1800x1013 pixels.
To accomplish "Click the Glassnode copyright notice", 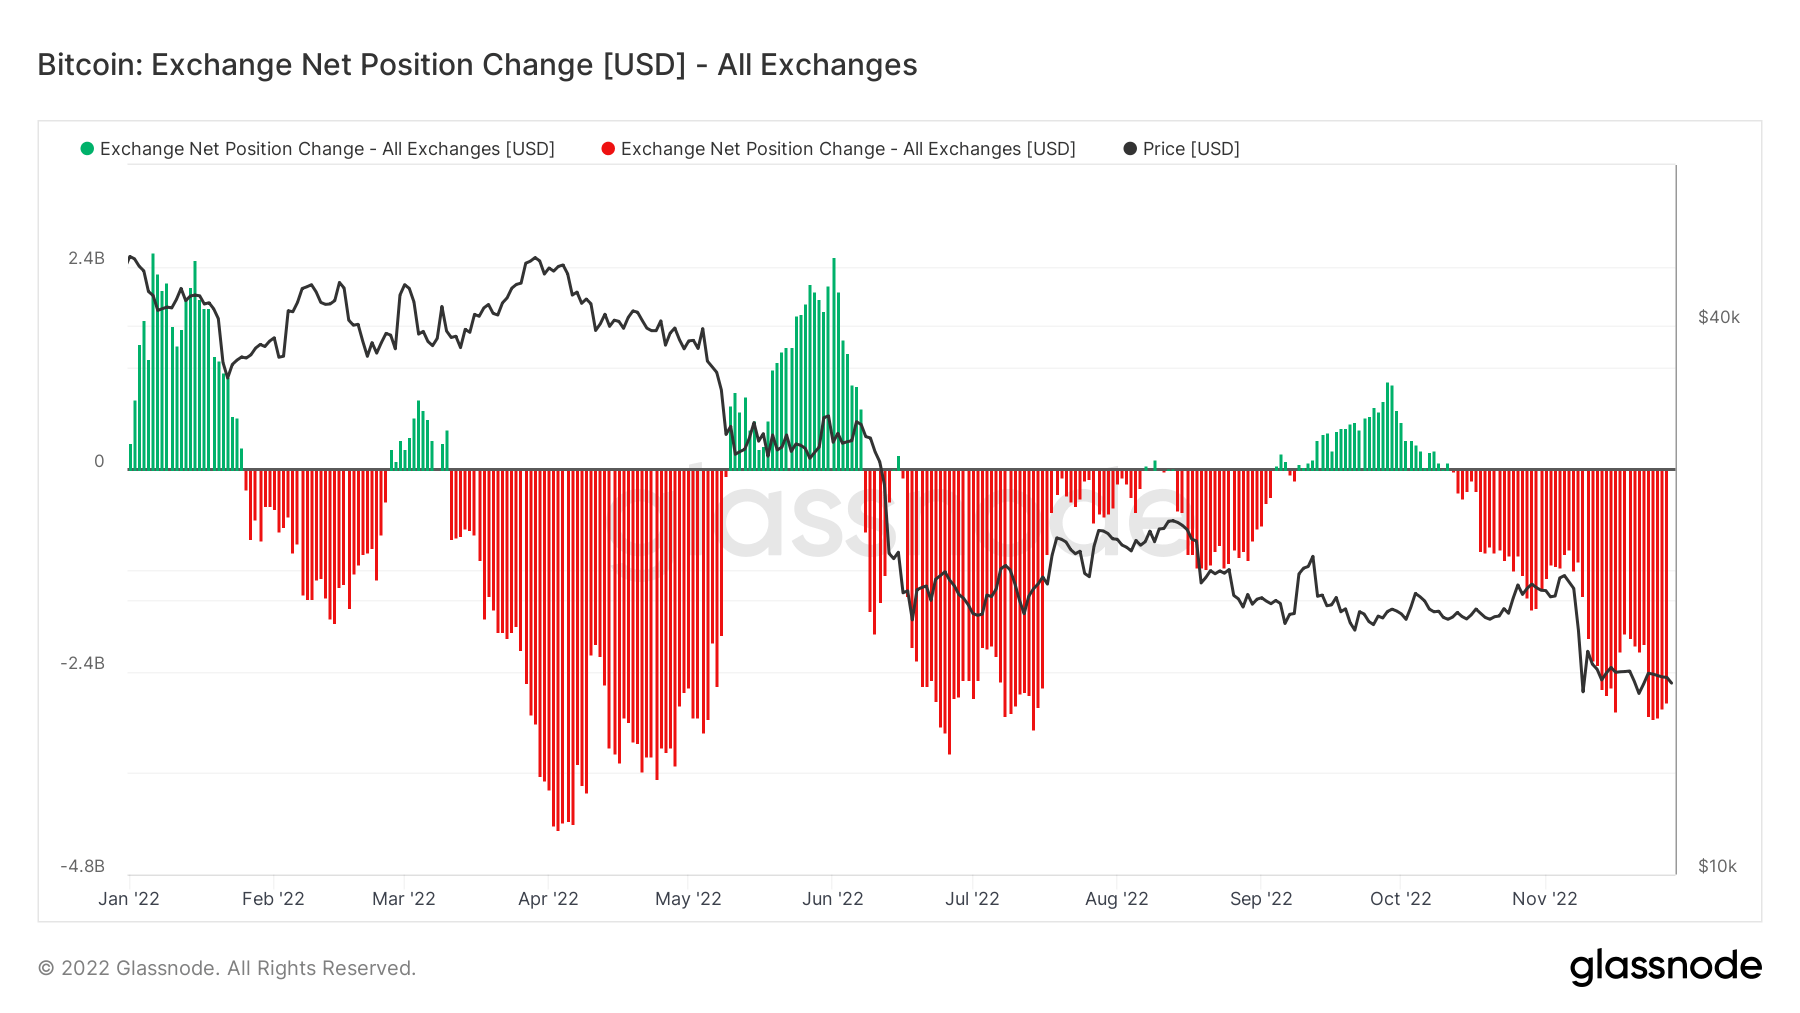I will [x=227, y=968].
